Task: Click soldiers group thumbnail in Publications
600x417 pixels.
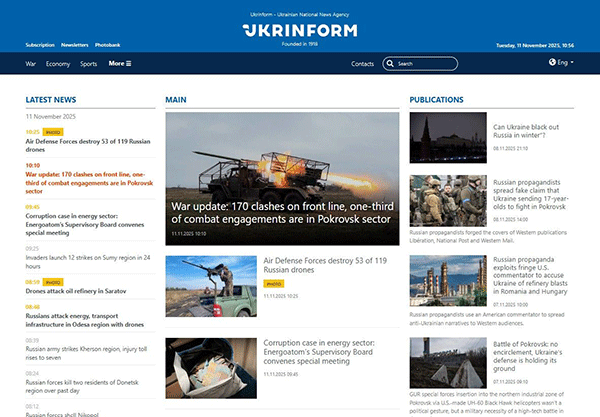Action: coord(448,201)
